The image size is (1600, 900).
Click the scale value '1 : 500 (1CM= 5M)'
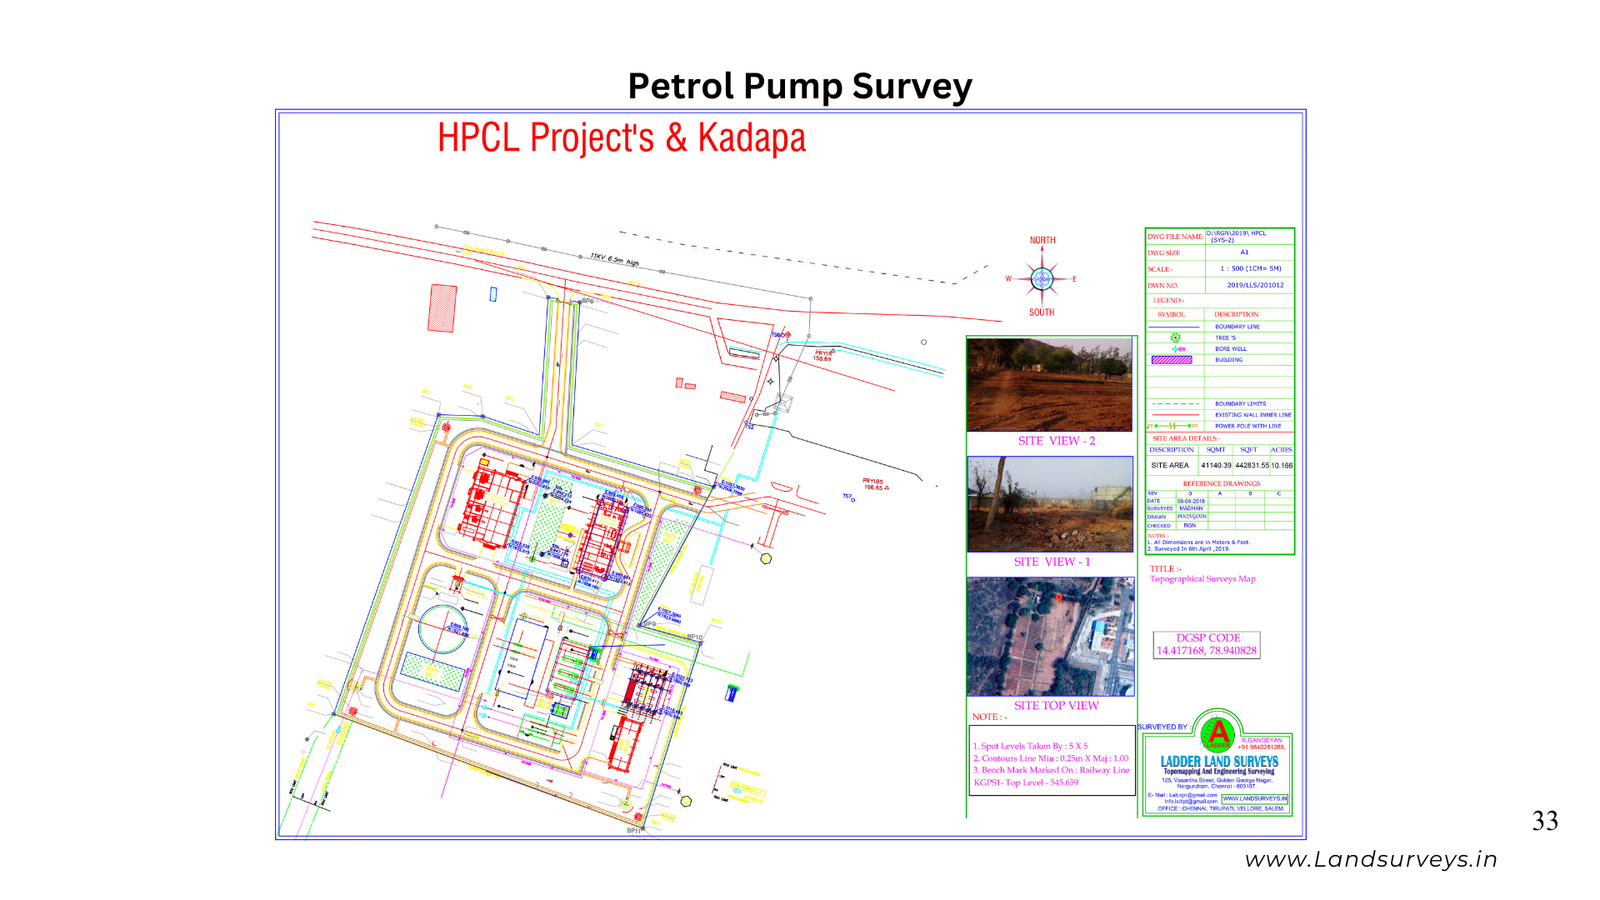[1250, 269]
